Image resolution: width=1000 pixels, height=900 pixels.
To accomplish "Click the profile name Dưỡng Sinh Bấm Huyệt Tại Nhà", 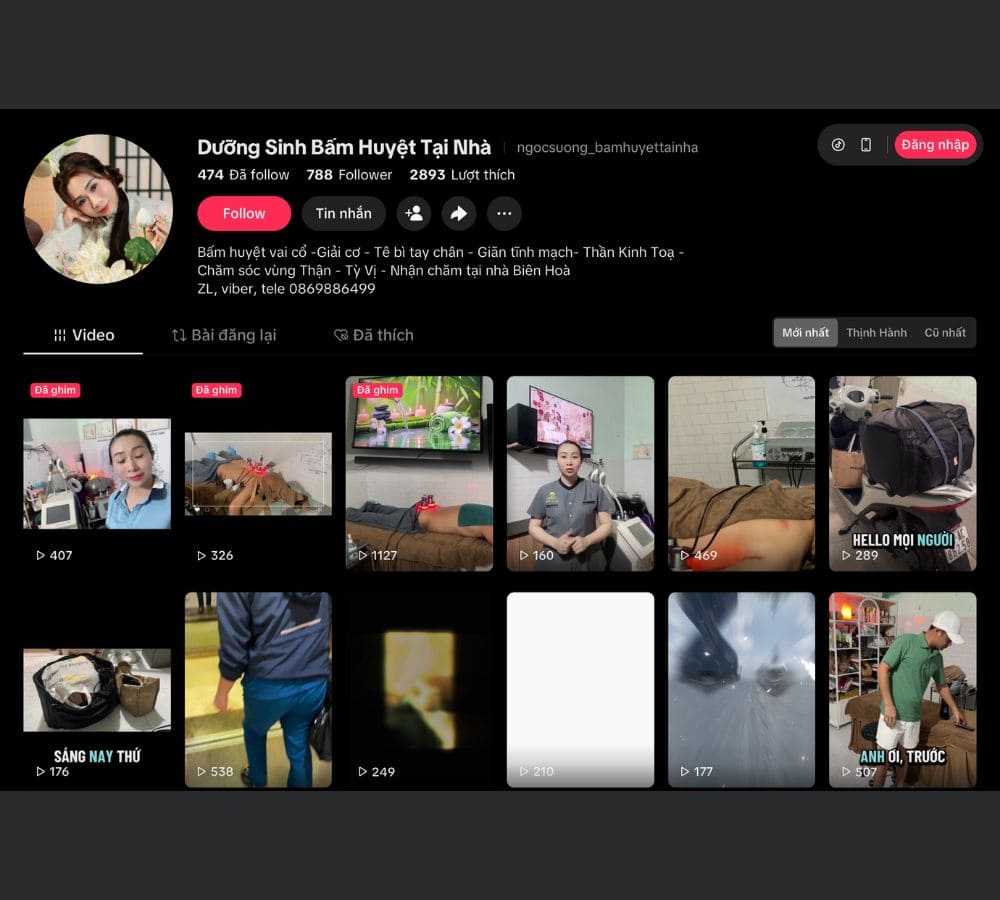I will pos(344,147).
